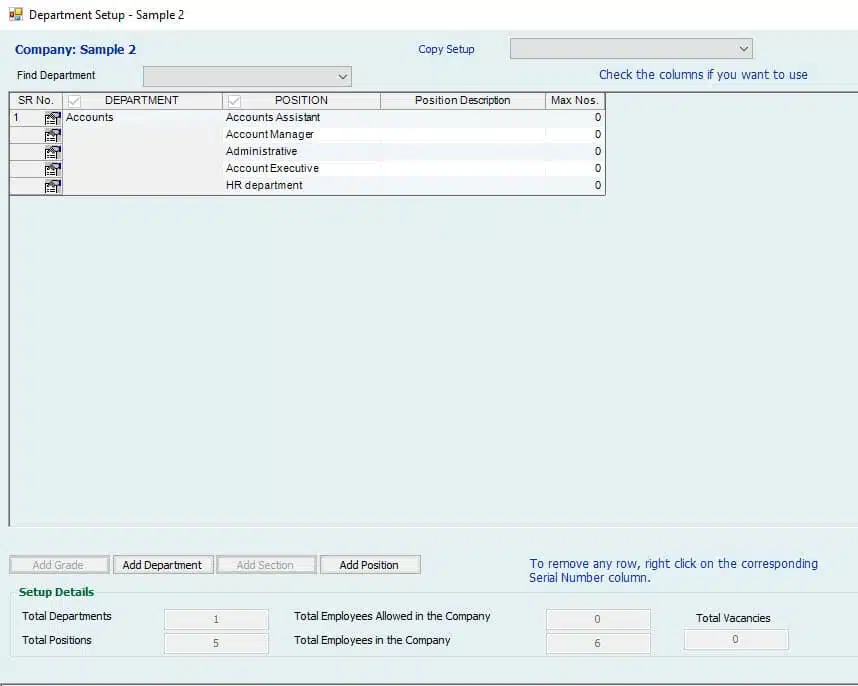Click the SR No. column header

click(x=36, y=101)
